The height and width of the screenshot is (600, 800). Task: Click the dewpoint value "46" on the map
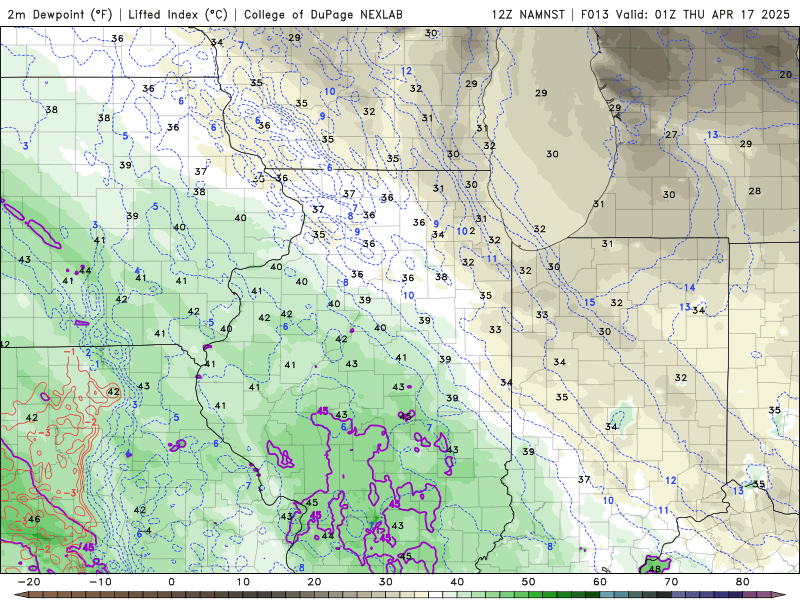coord(34,519)
